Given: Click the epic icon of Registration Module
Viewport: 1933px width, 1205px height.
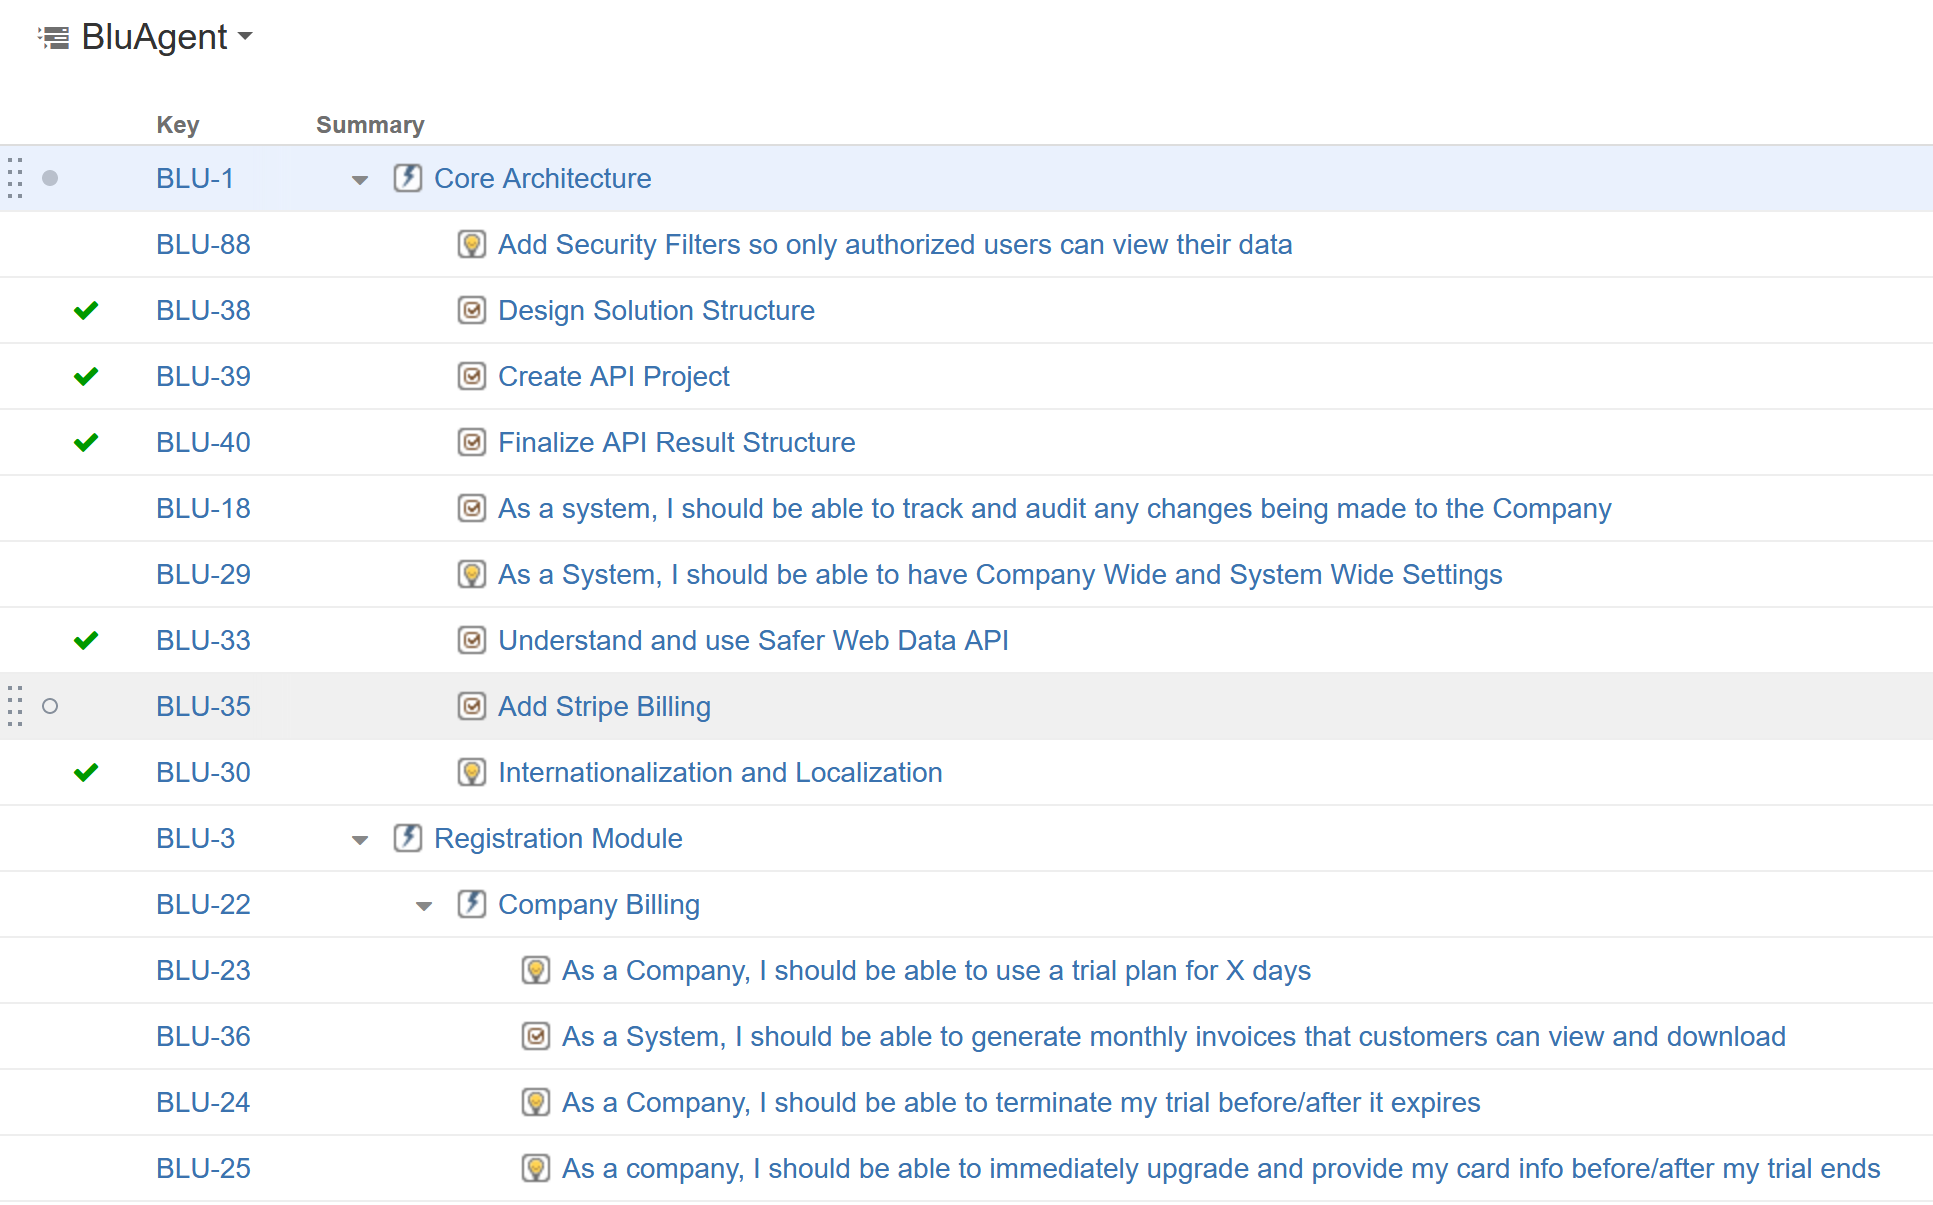Looking at the screenshot, I should [x=407, y=838].
